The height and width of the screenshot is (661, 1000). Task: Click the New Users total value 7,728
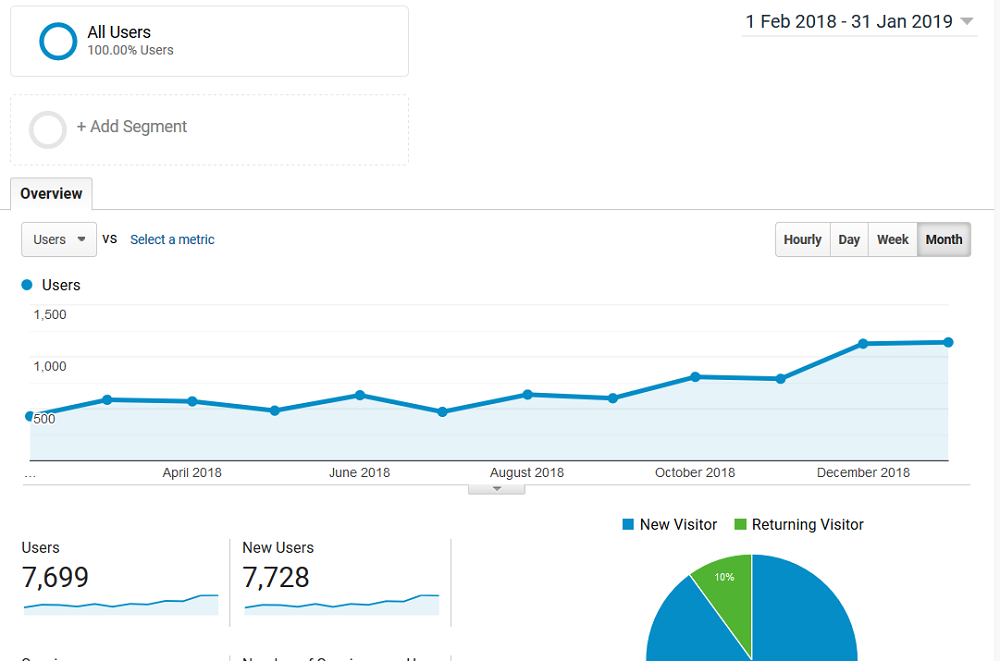(276, 577)
